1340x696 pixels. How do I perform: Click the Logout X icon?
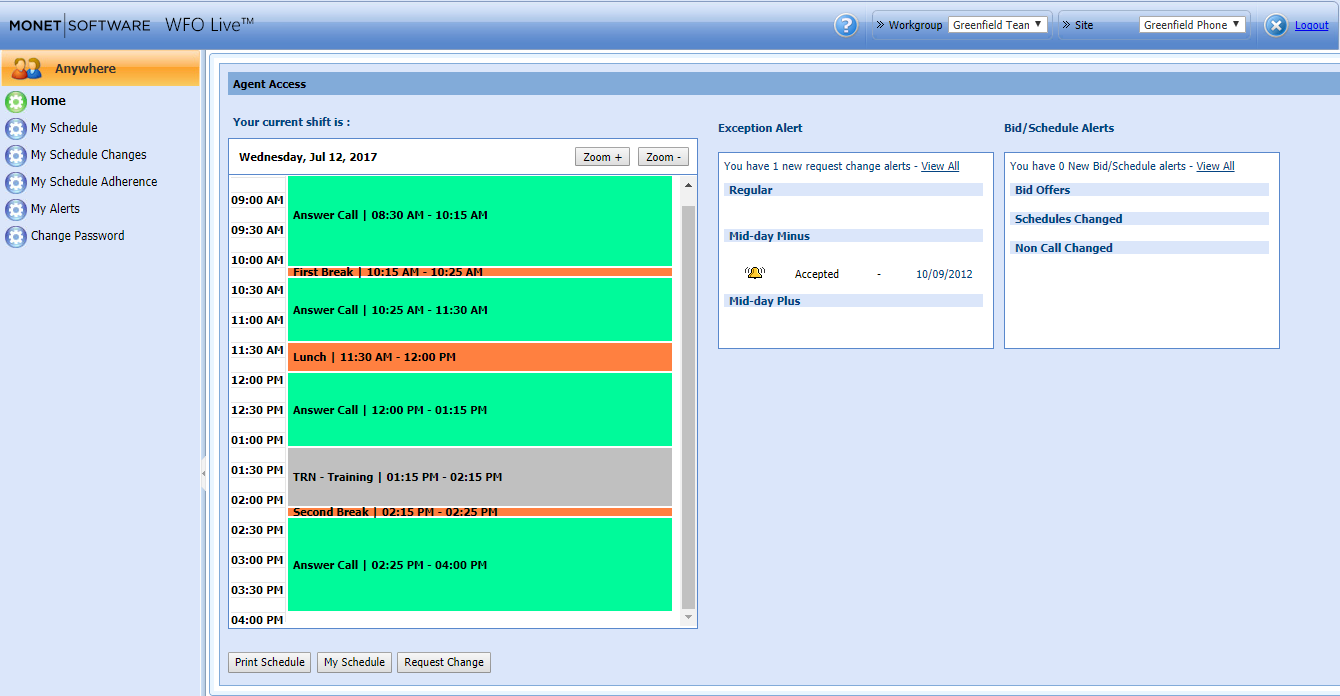1275,26
